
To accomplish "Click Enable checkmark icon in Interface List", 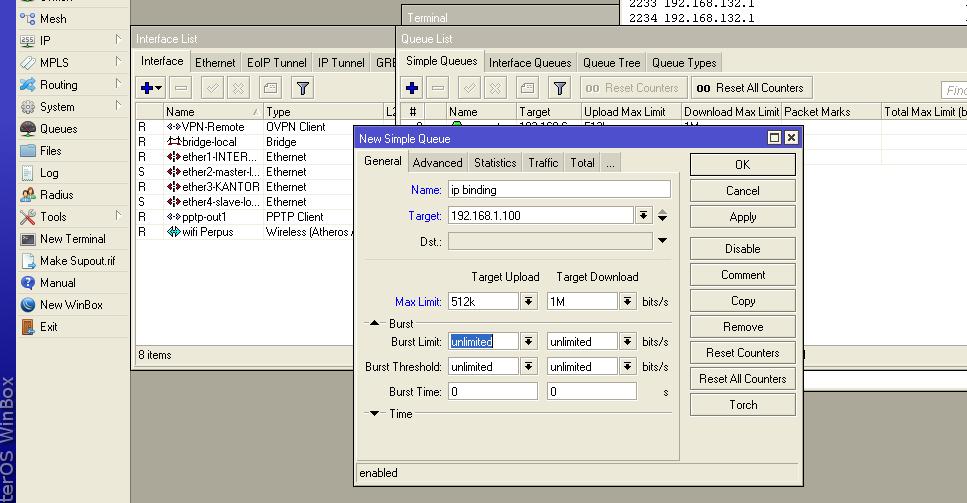I will tap(212, 88).
